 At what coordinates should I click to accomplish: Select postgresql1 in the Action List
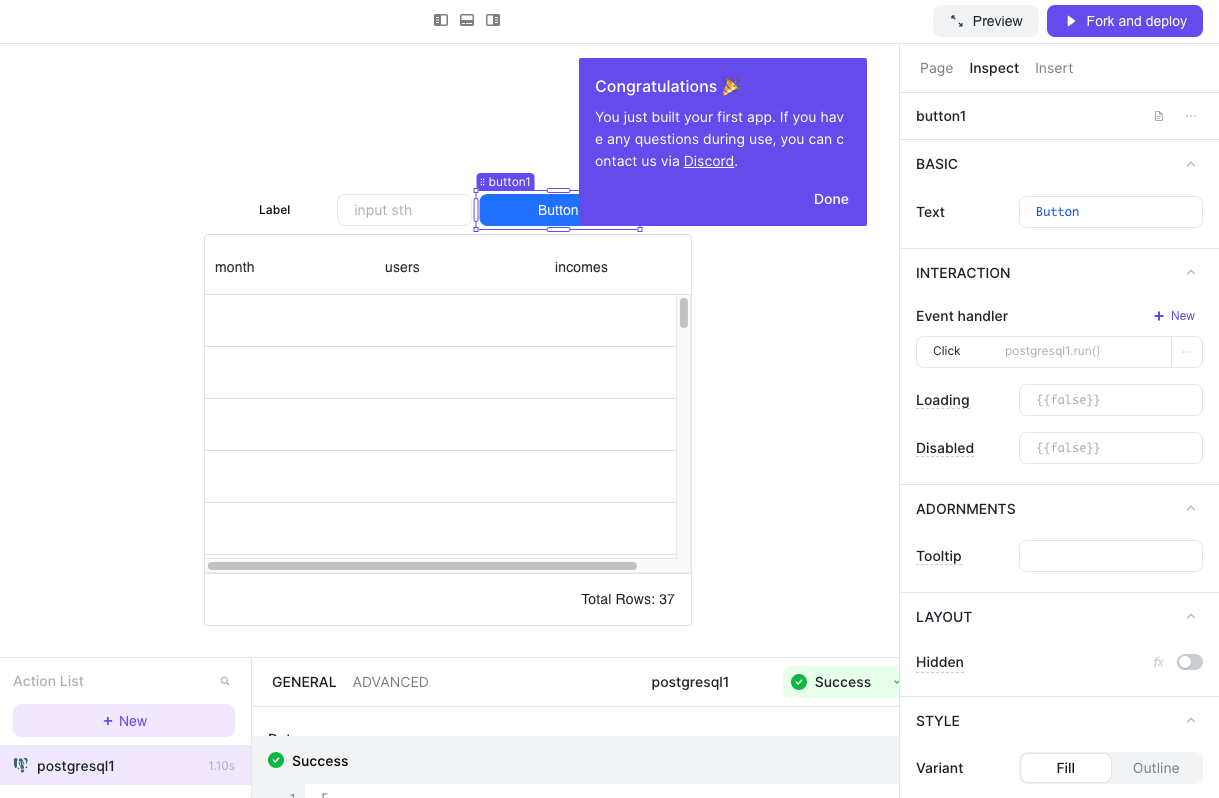(x=125, y=766)
